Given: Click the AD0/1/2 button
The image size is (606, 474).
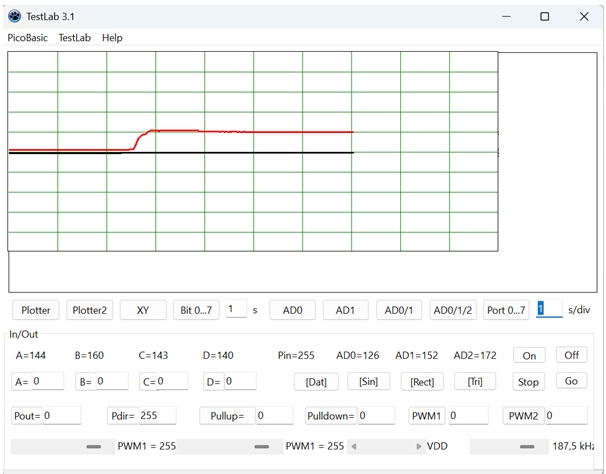Looking at the screenshot, I should coord(453,310).
